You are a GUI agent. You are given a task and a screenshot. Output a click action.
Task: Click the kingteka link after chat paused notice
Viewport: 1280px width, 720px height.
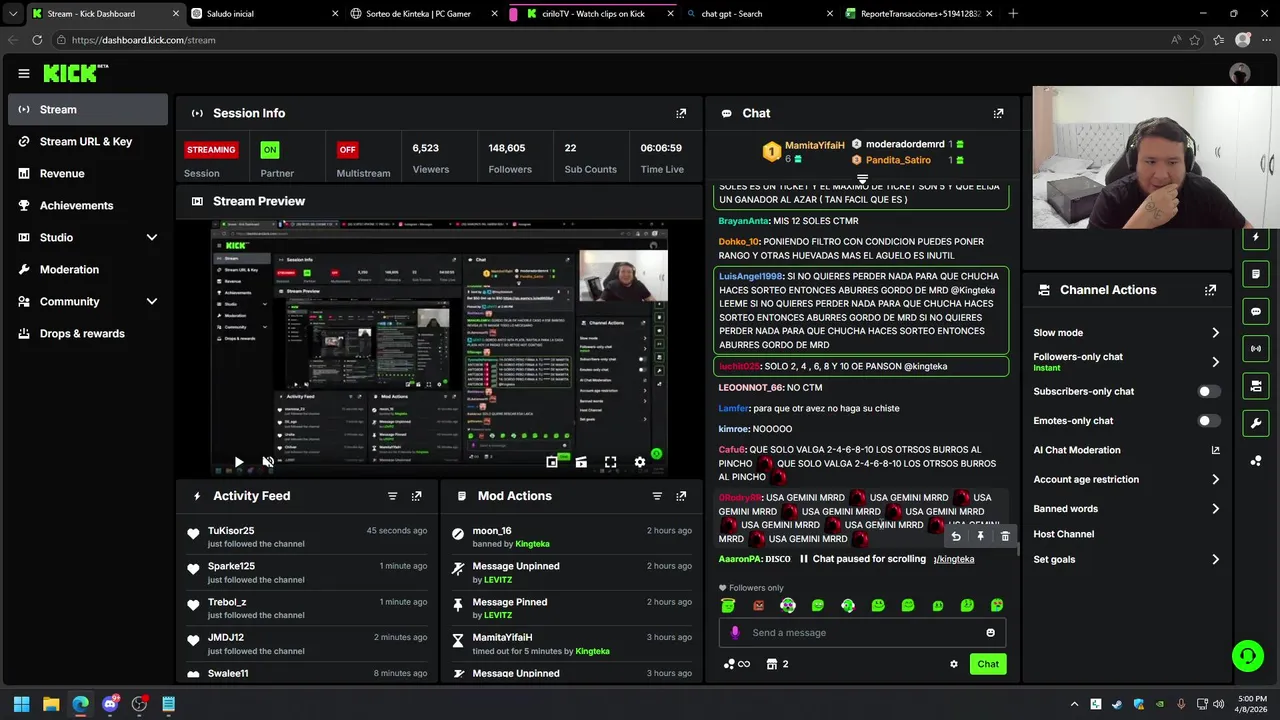pos(954,559)
